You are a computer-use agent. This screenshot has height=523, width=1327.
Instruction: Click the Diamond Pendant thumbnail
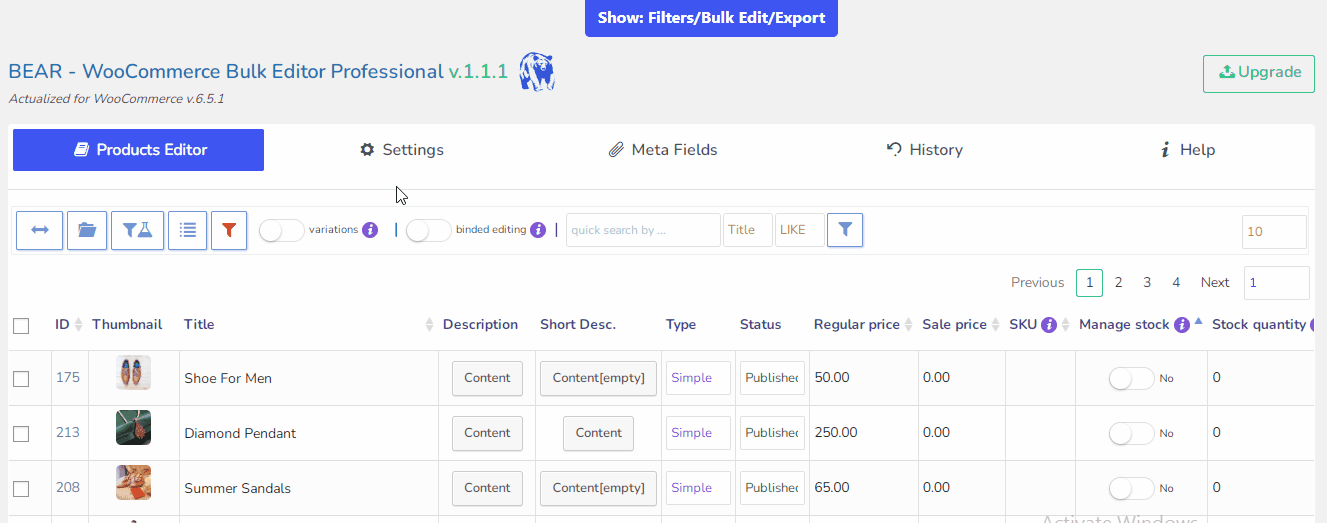(133, 428)
